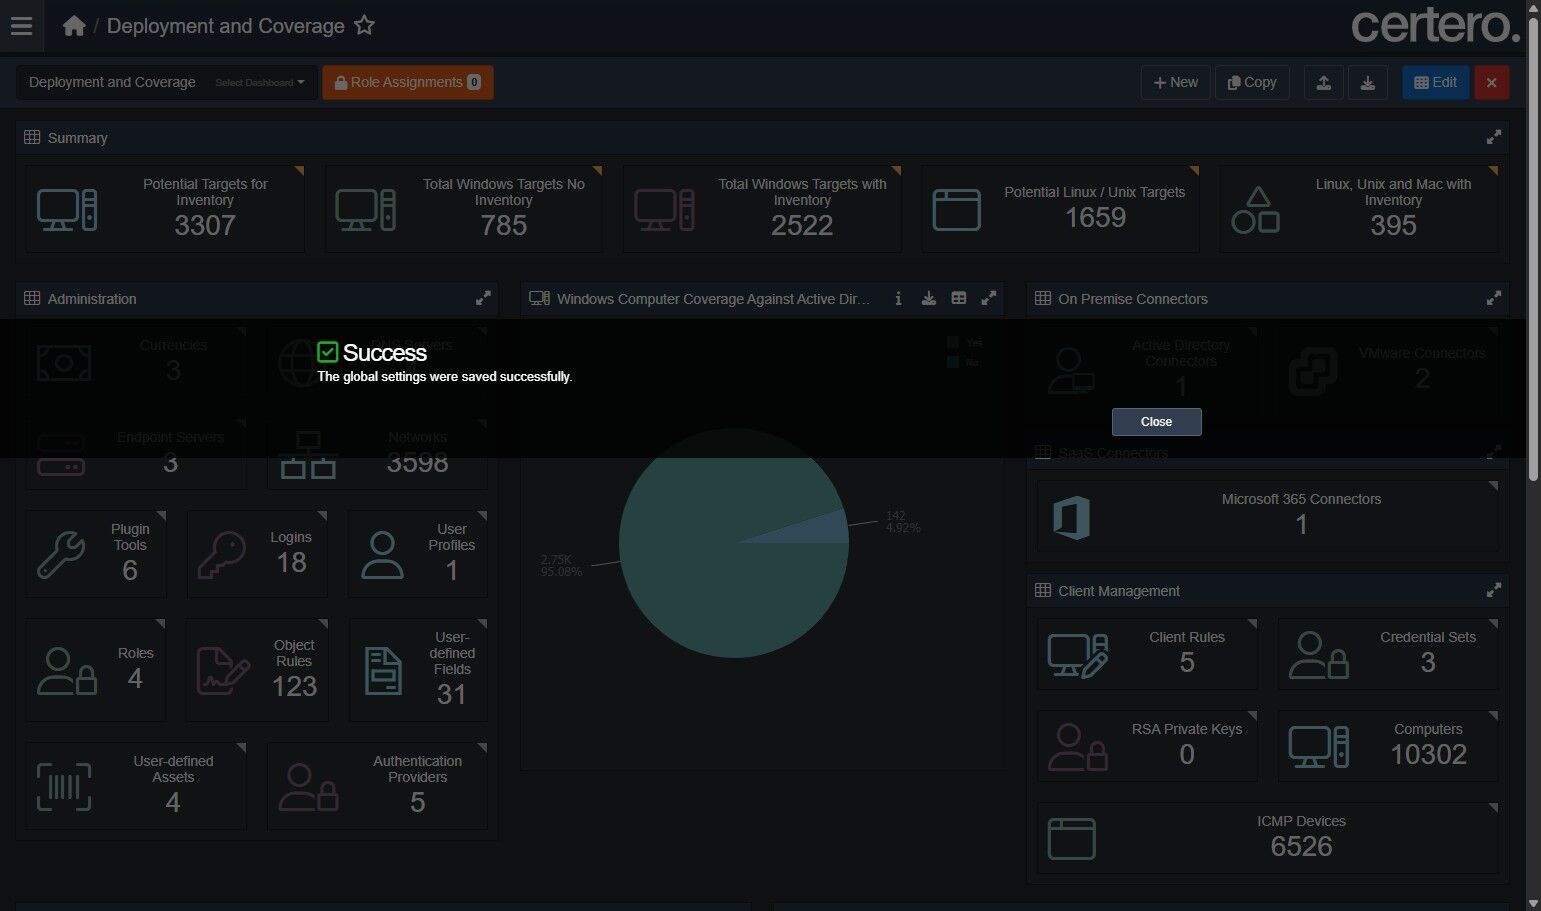Screen dimensions: 1541x911
Task: Open the Plugin Tools wrench tile
Action: [96, 553]
